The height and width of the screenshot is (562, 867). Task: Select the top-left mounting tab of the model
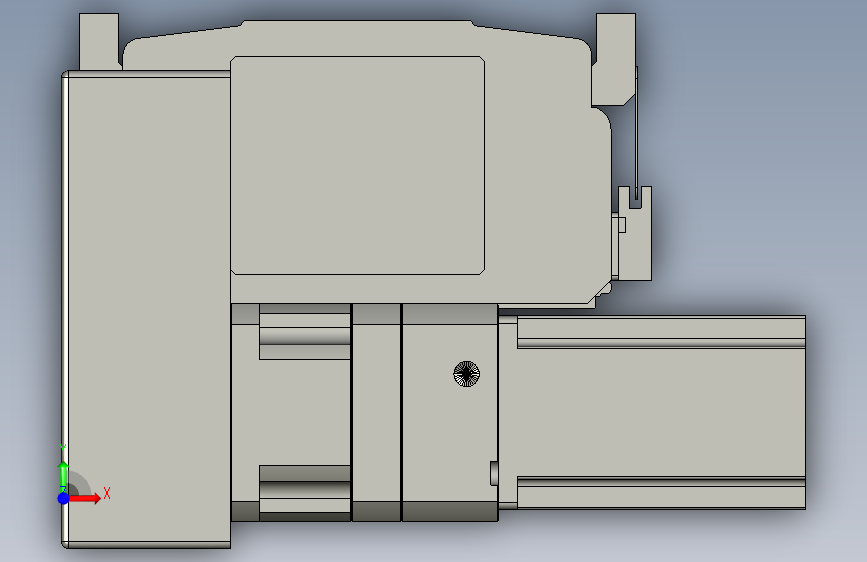(x=99, y=41)
